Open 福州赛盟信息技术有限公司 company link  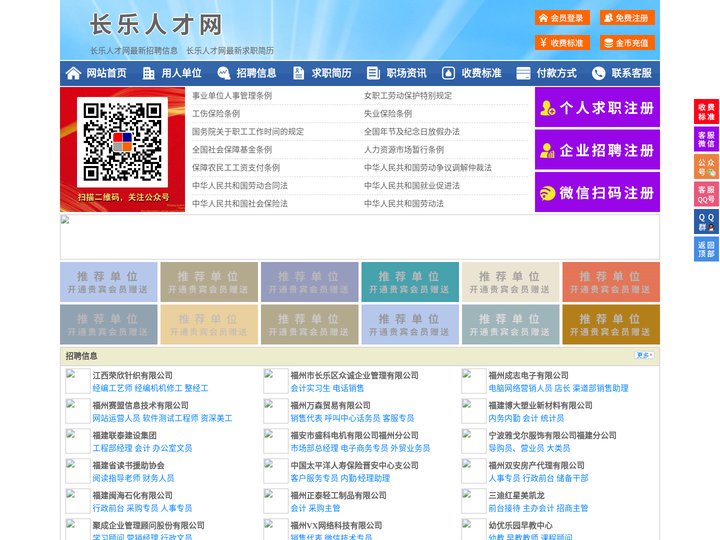(141, 405)
